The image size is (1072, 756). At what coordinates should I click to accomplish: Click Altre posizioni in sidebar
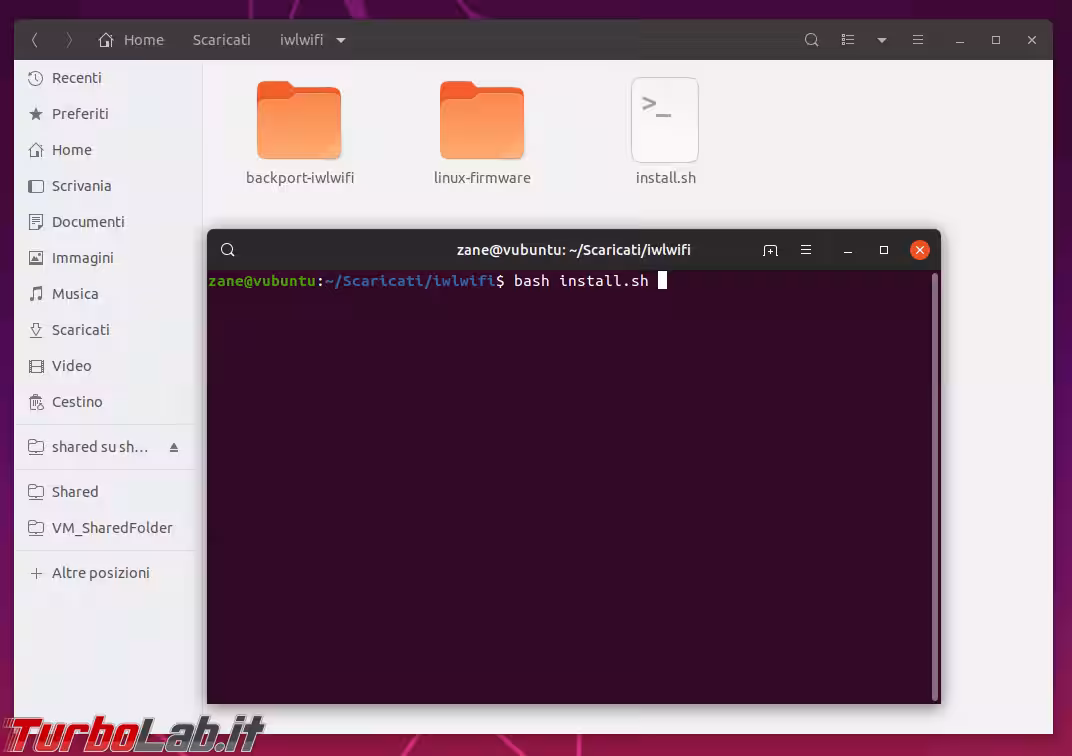pyautogui.click(x=100, y=573)
